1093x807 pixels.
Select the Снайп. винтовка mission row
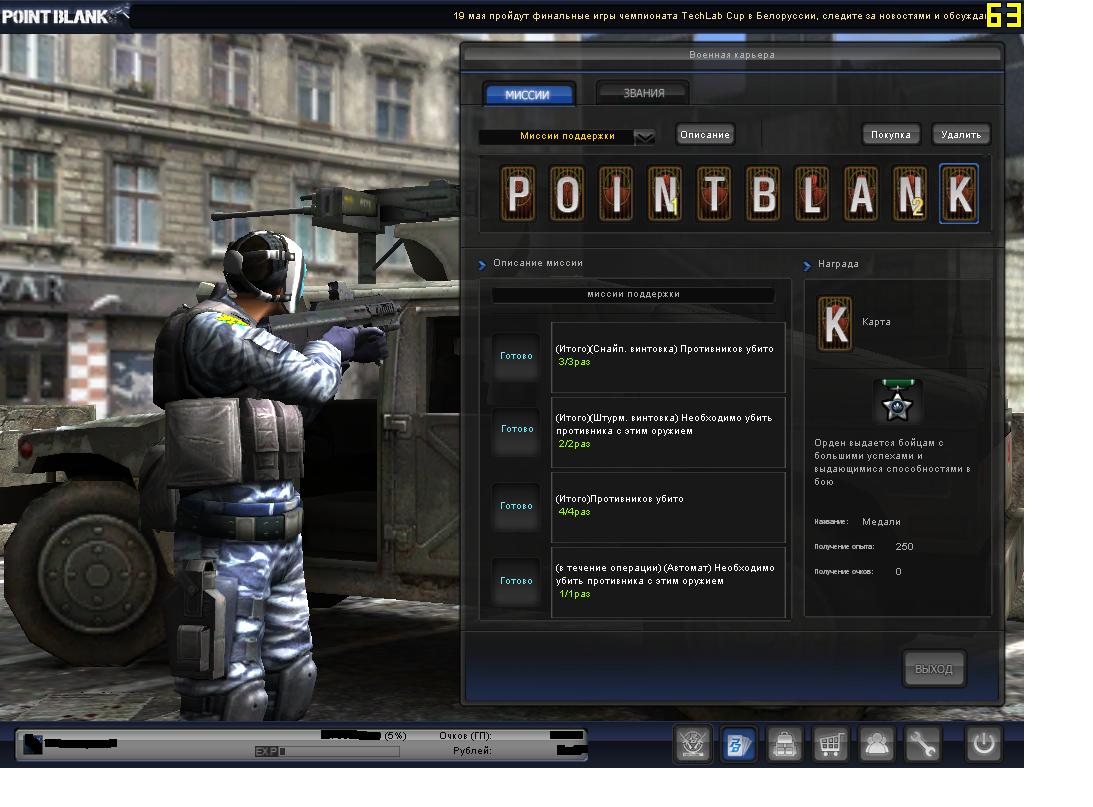click(668, 357)
